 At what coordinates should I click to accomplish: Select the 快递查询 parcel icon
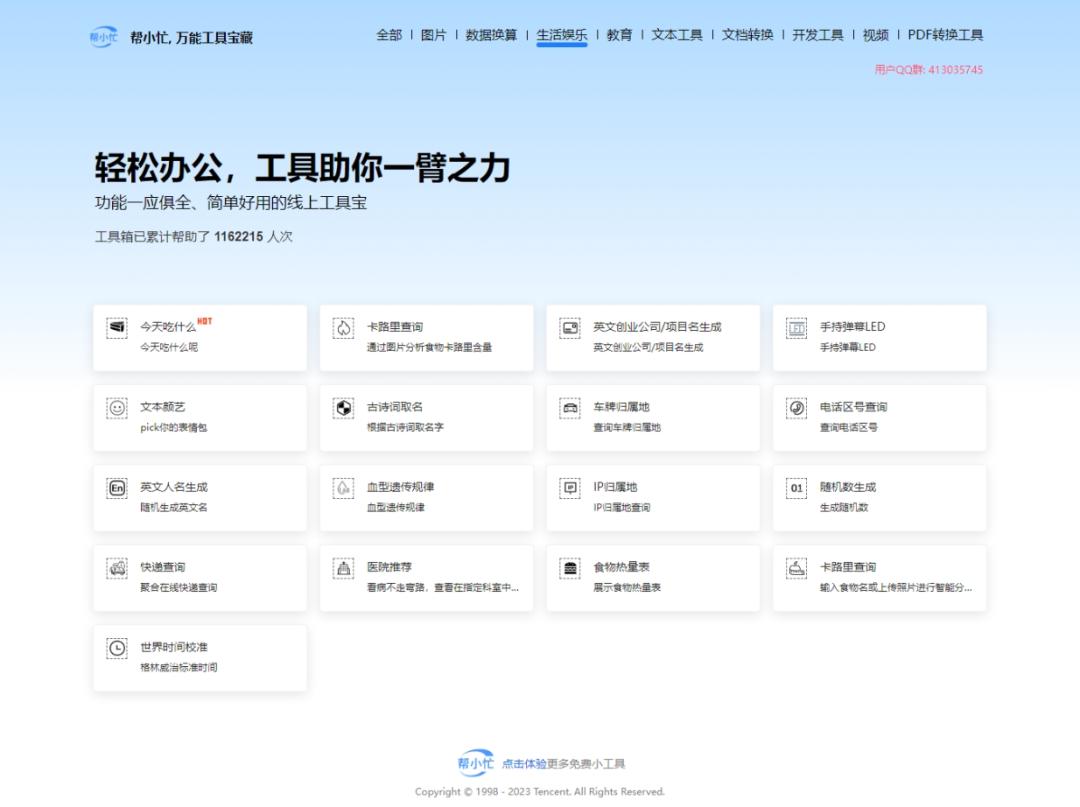[x=116, y=567]
